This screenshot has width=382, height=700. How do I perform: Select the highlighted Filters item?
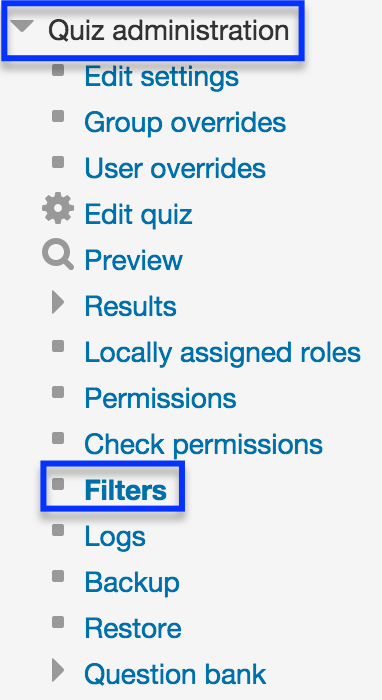pos(125,490)
